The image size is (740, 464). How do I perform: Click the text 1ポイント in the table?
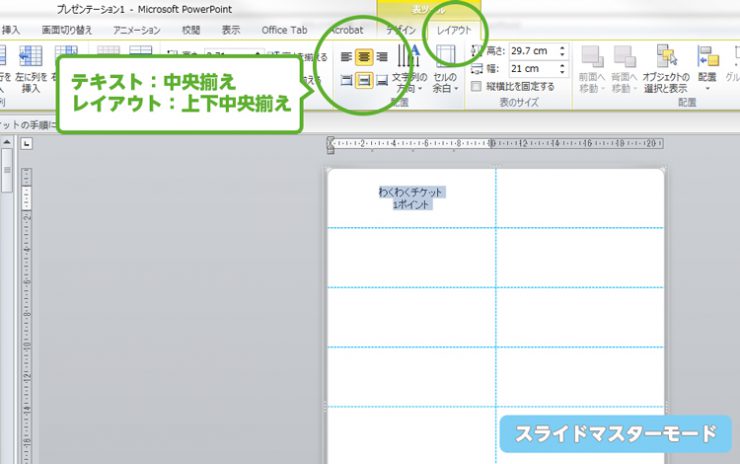pos(411,204)
